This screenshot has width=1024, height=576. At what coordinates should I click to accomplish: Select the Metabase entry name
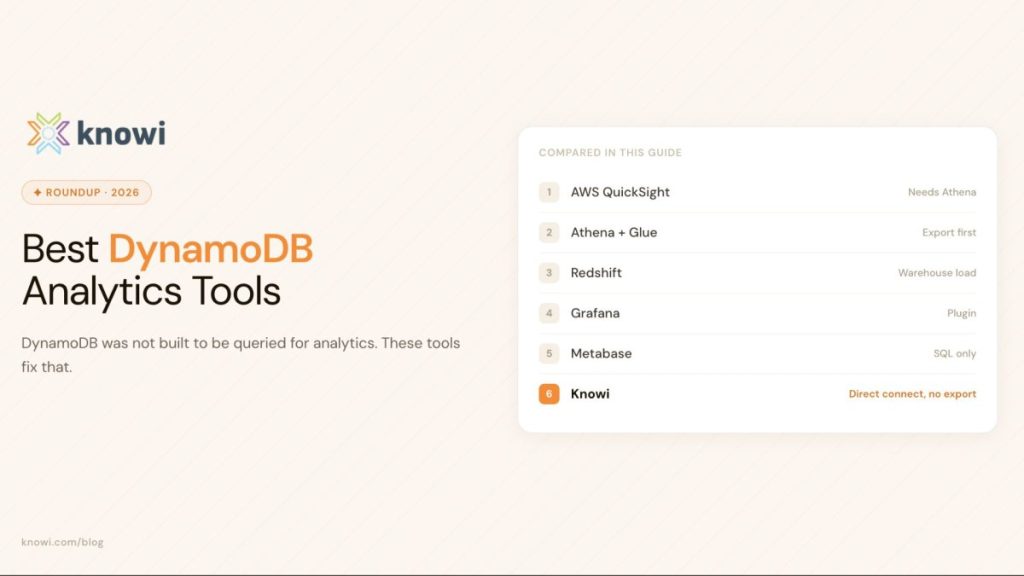point(601,353)
